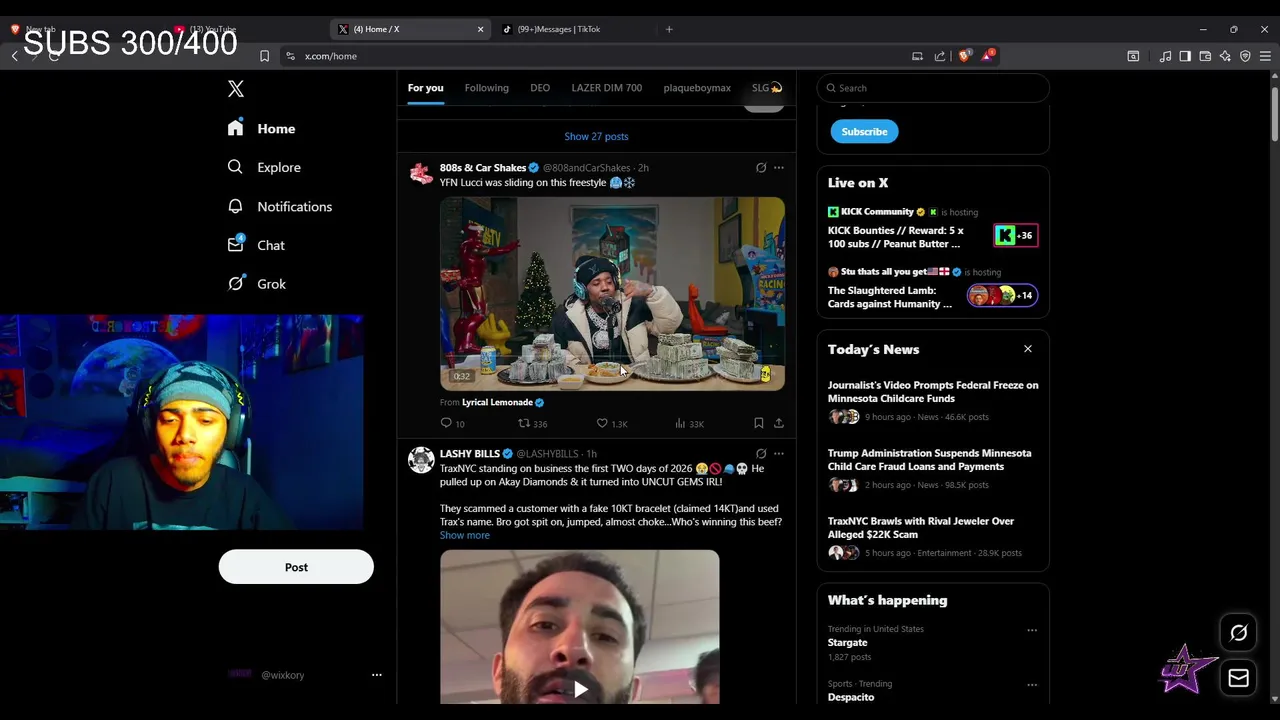Open Brave Wallet toolbar icon
Image resolution: width=1280 pixels, height=720 pixels.
[x=1205, y=56]
